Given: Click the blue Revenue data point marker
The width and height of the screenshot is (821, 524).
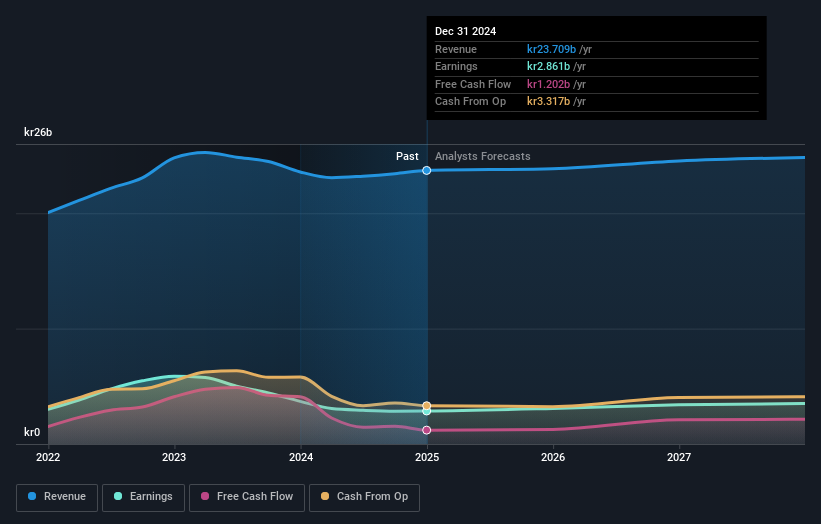Looking at the screenshot, I should [x=427, y=170].
